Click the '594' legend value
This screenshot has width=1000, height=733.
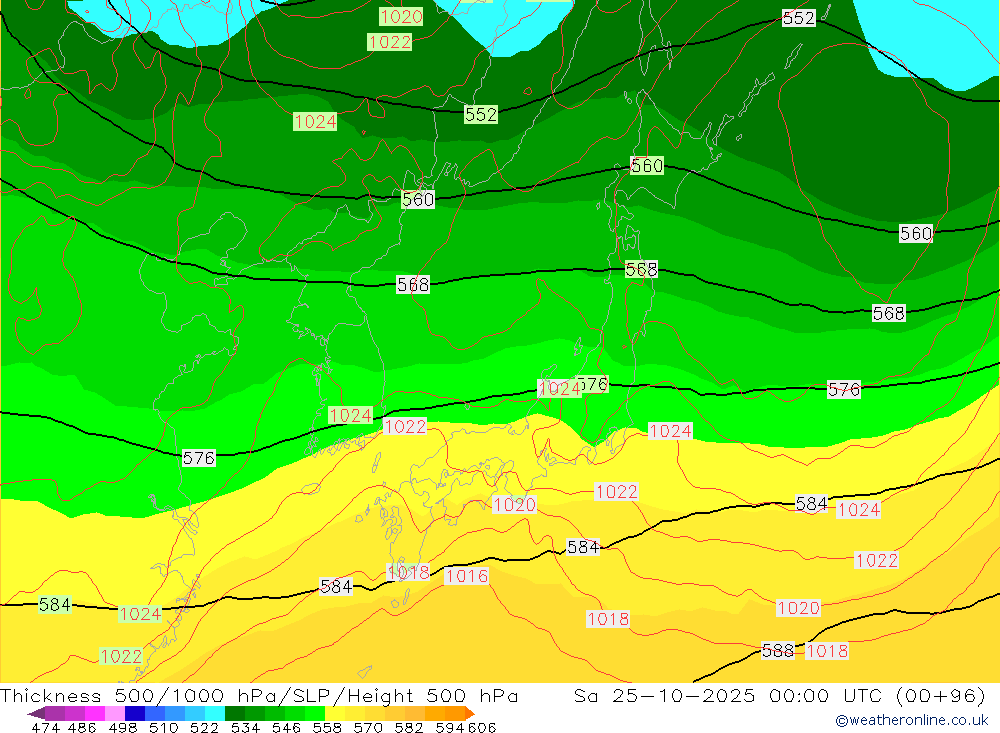(x=450, y=727)
